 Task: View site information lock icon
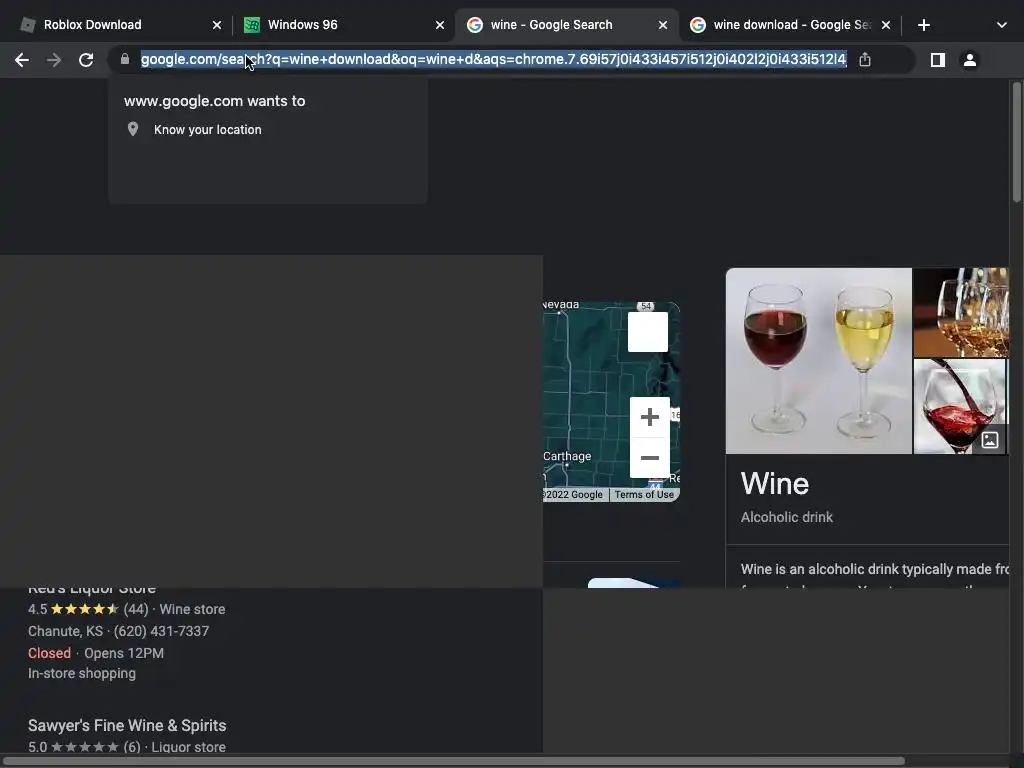125,59
